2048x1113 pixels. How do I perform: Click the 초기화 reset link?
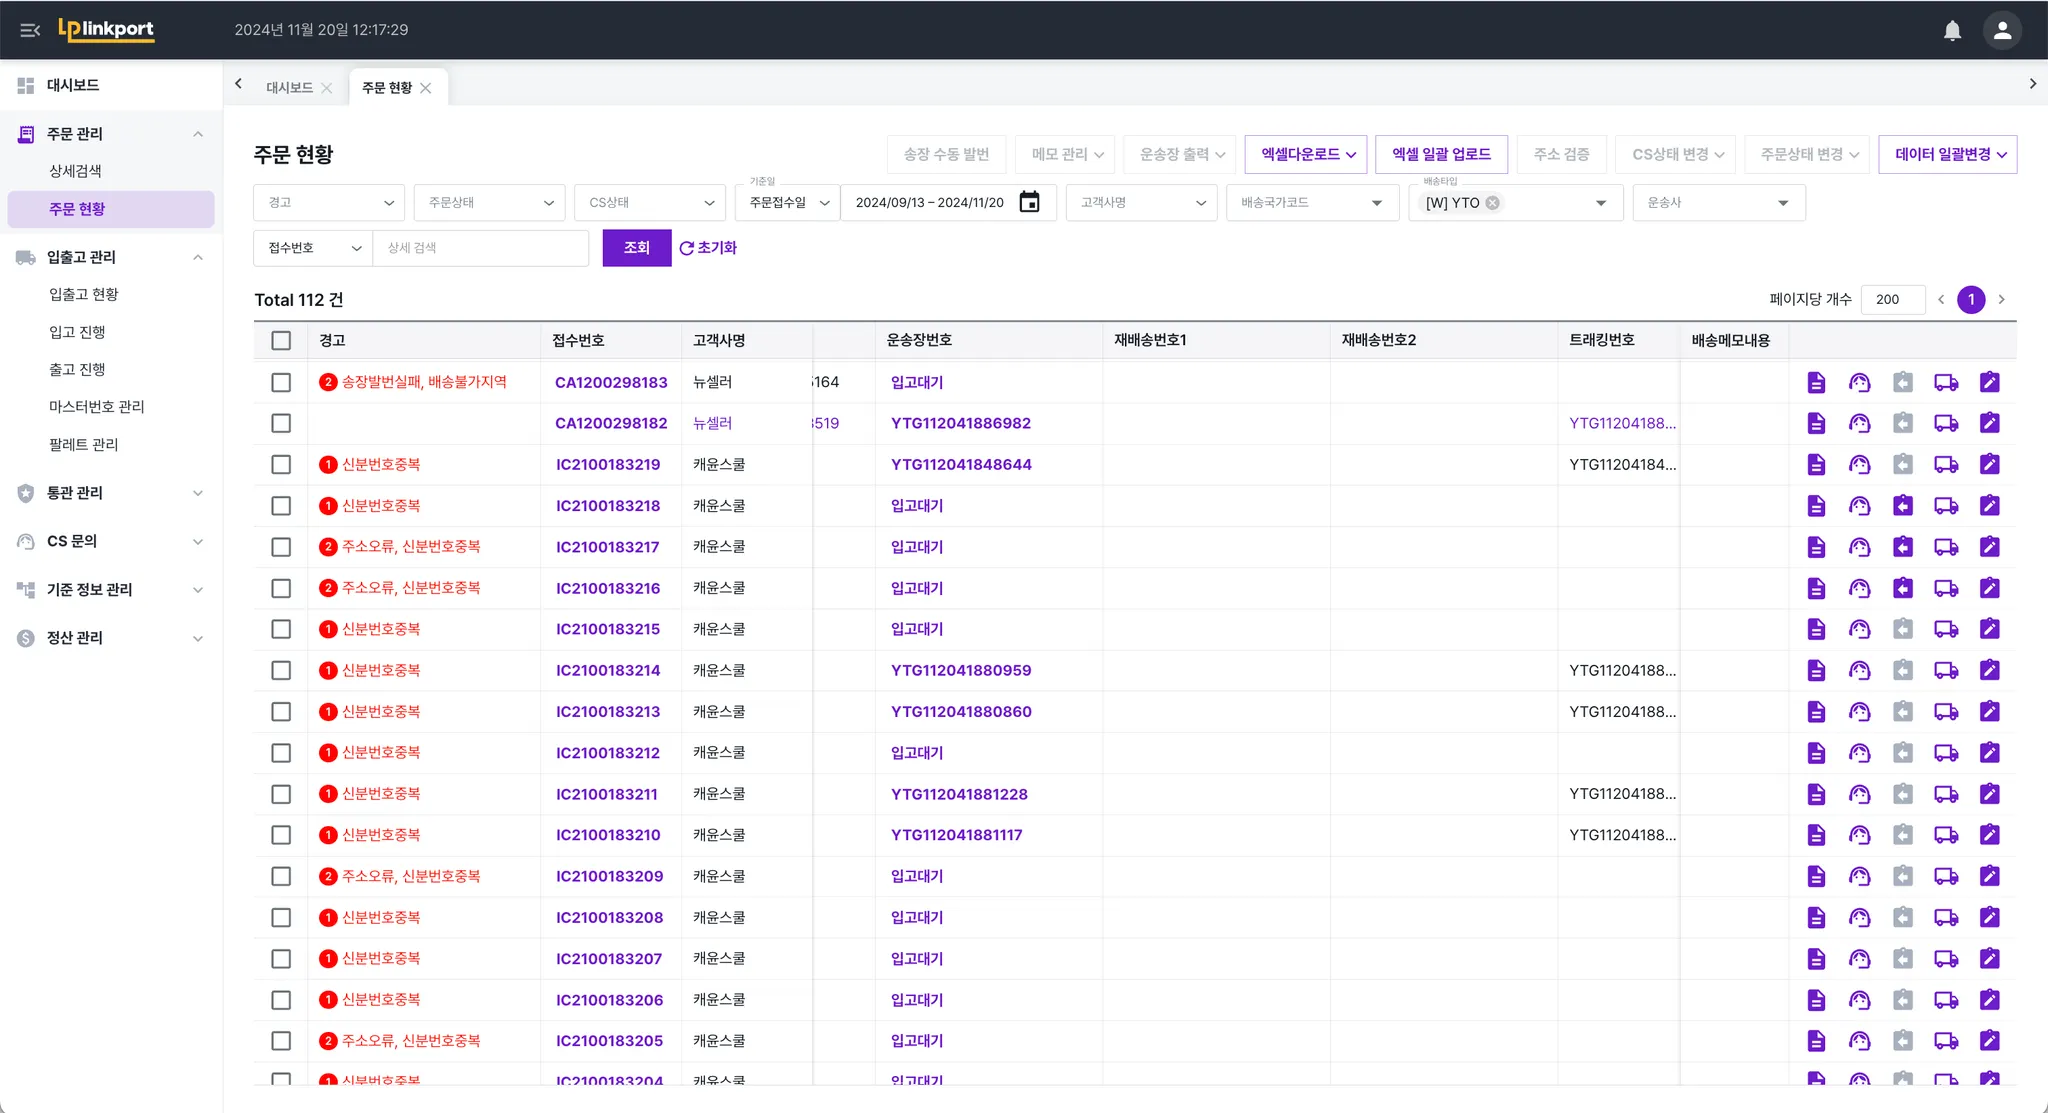(708, 248)
